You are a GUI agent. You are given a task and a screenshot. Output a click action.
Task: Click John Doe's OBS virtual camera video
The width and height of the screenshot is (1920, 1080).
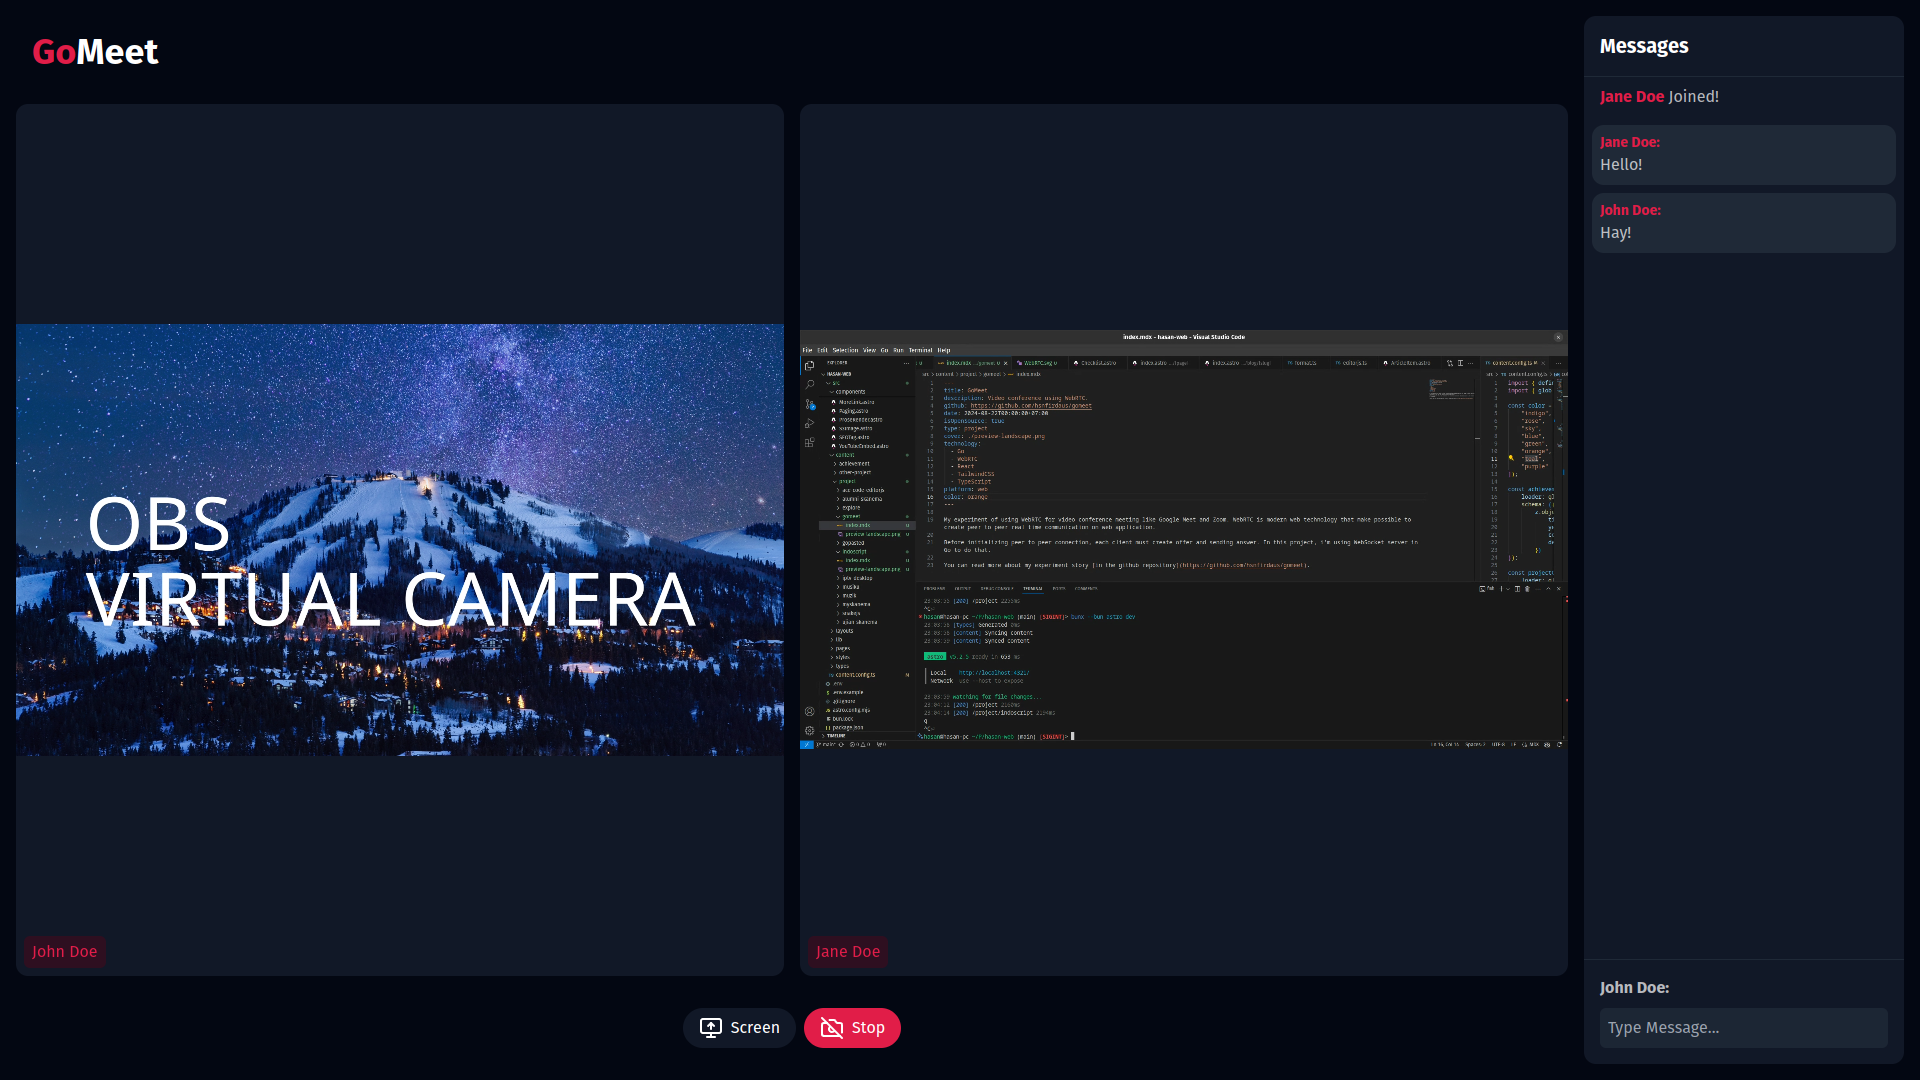pos(400,540)
